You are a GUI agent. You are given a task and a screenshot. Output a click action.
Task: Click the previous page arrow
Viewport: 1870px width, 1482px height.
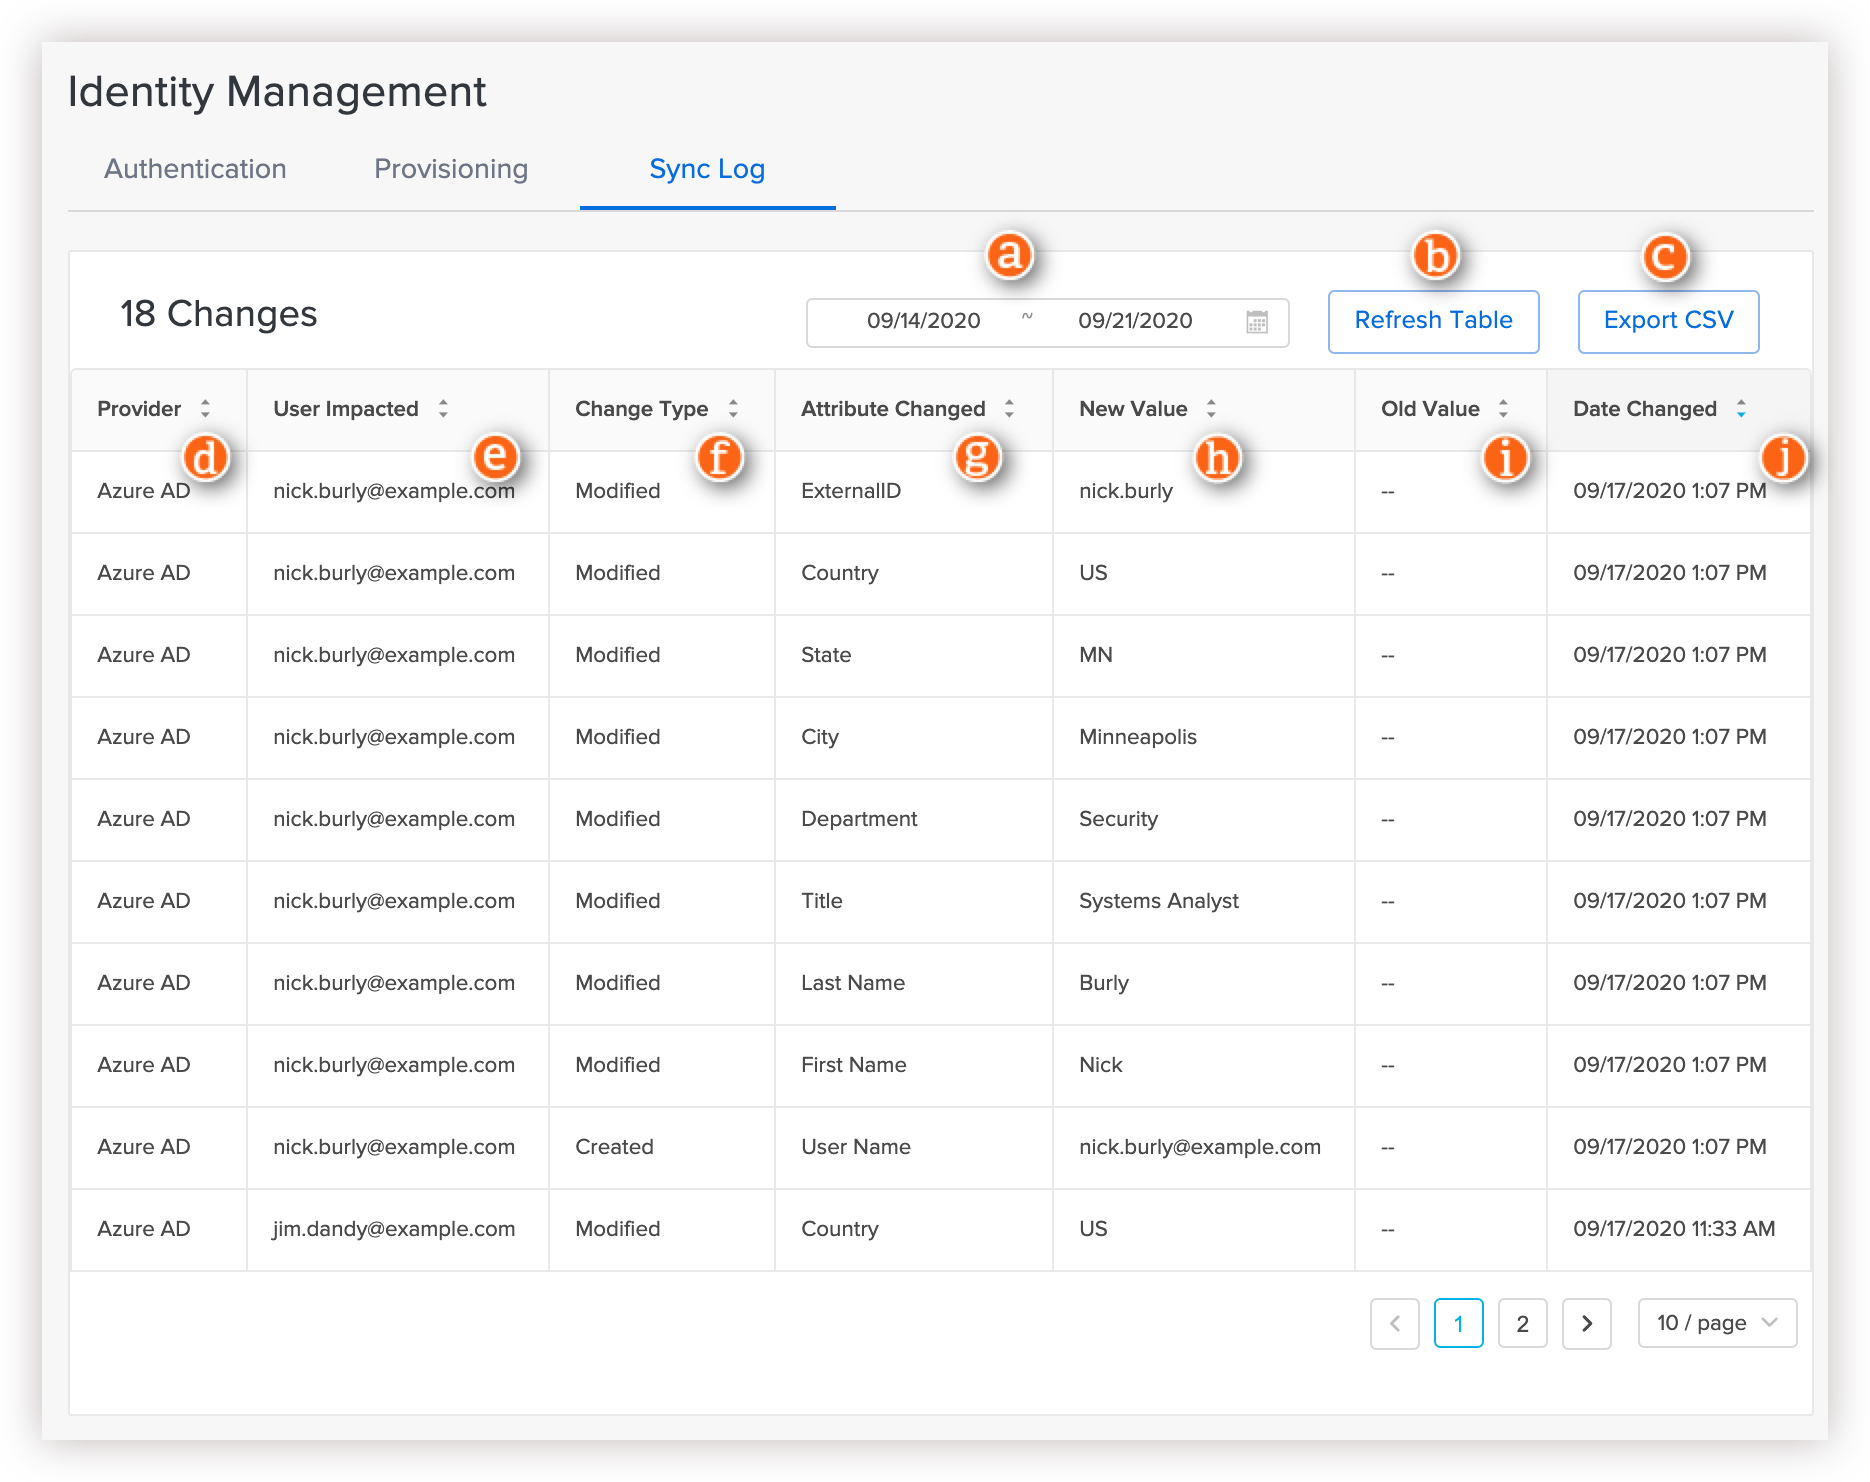pyautogui.click(x=1395, y=1324)
